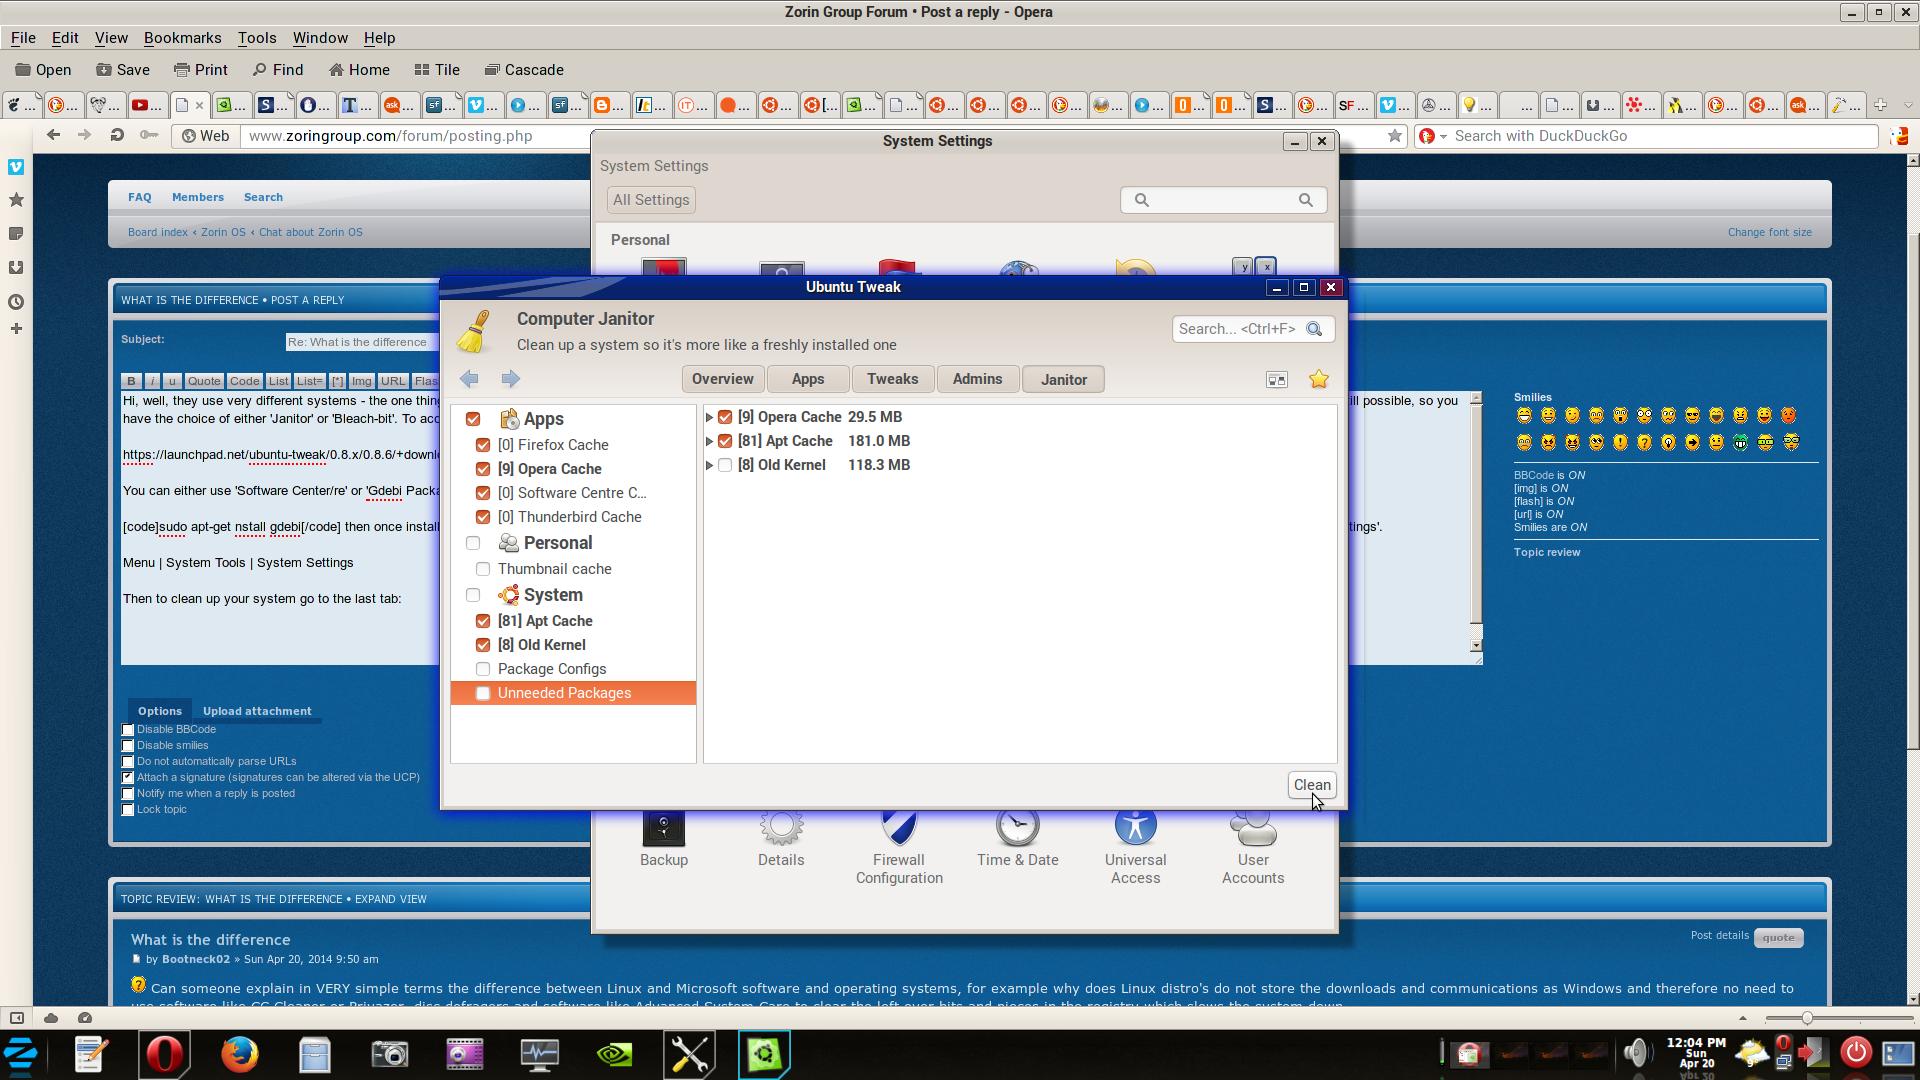The height and width of the screenshot is (1080, 1920).
Task: Select the Software Centre Cache item
Action: [572, 493]
